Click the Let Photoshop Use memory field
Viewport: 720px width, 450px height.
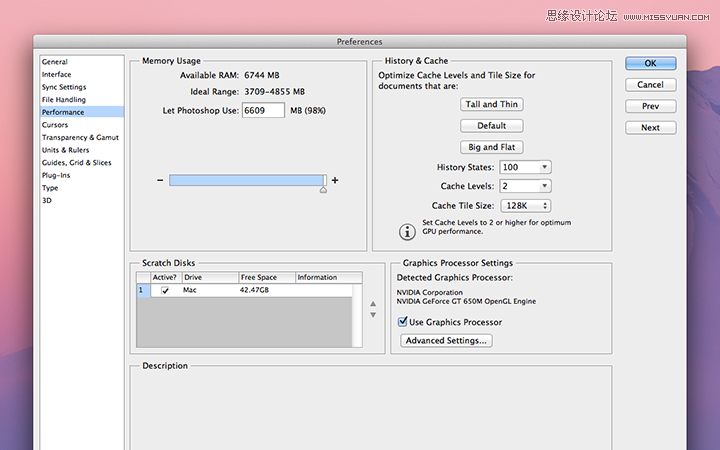click(x=263, y=111)
